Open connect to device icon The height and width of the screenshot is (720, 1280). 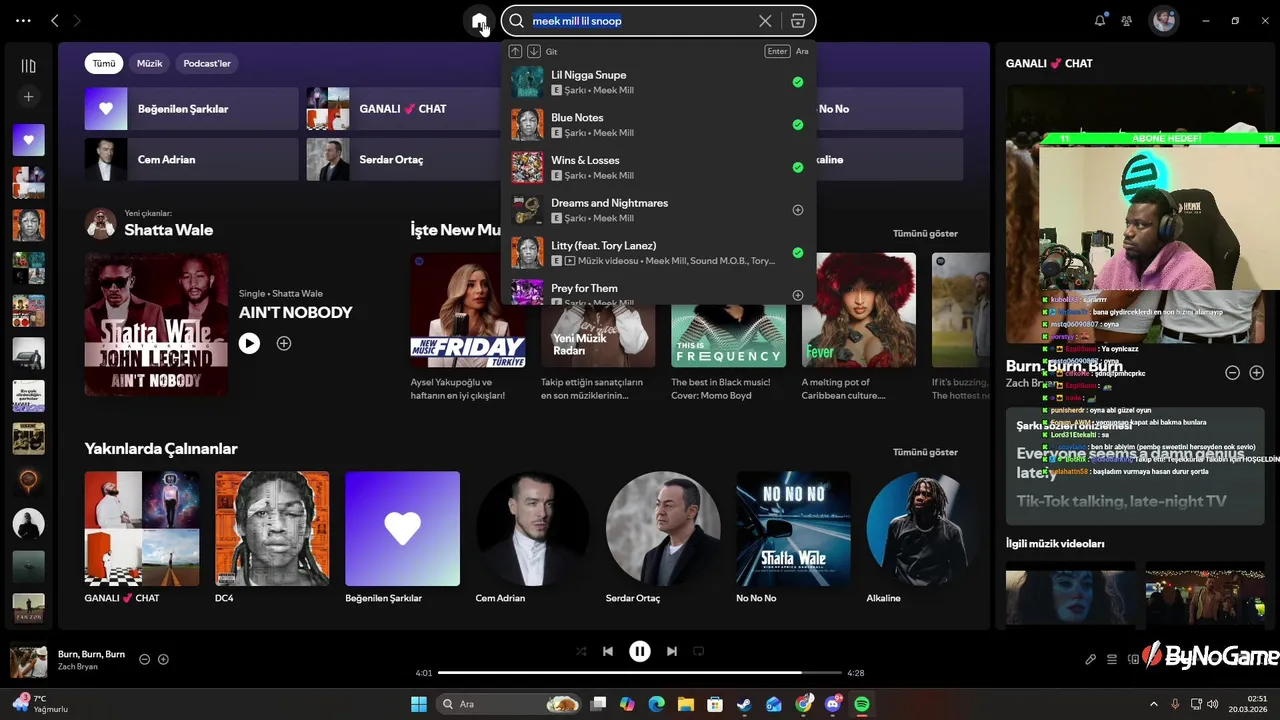1133,659
